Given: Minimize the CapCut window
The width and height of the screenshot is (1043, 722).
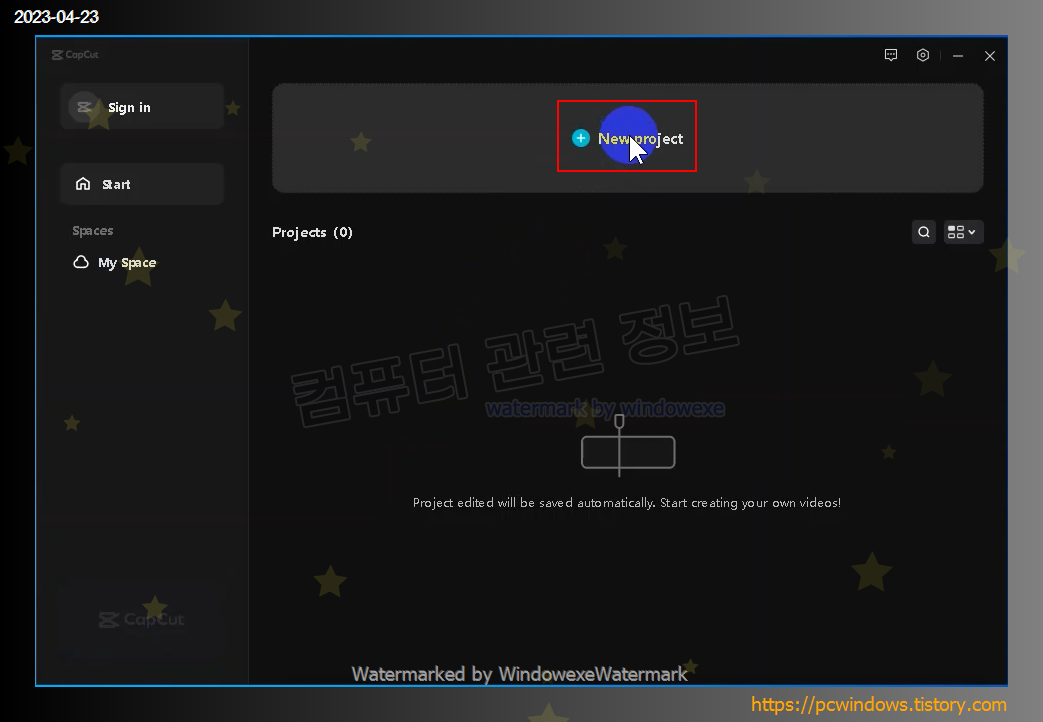Looking at the screenshot, I should point(958,56).
